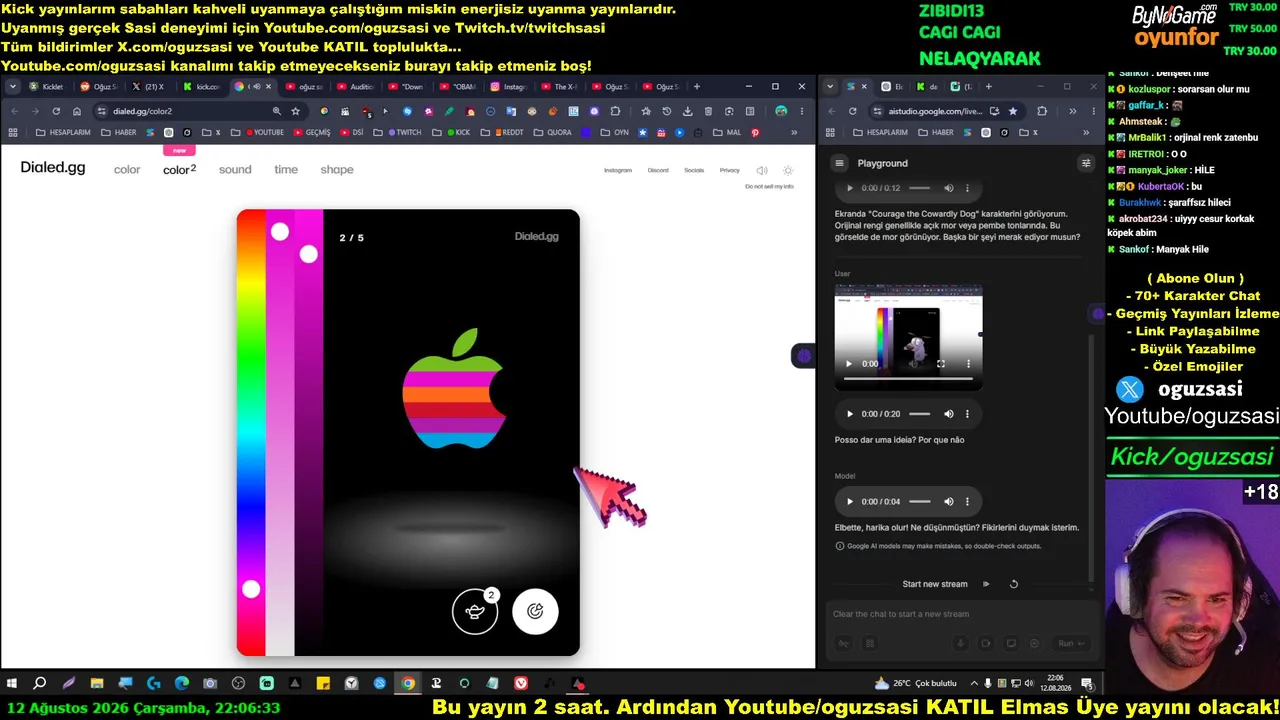Image resolution: width=1280 pixels, height=720 pixels.
Task: Open the color game tab
Action: 127,170
